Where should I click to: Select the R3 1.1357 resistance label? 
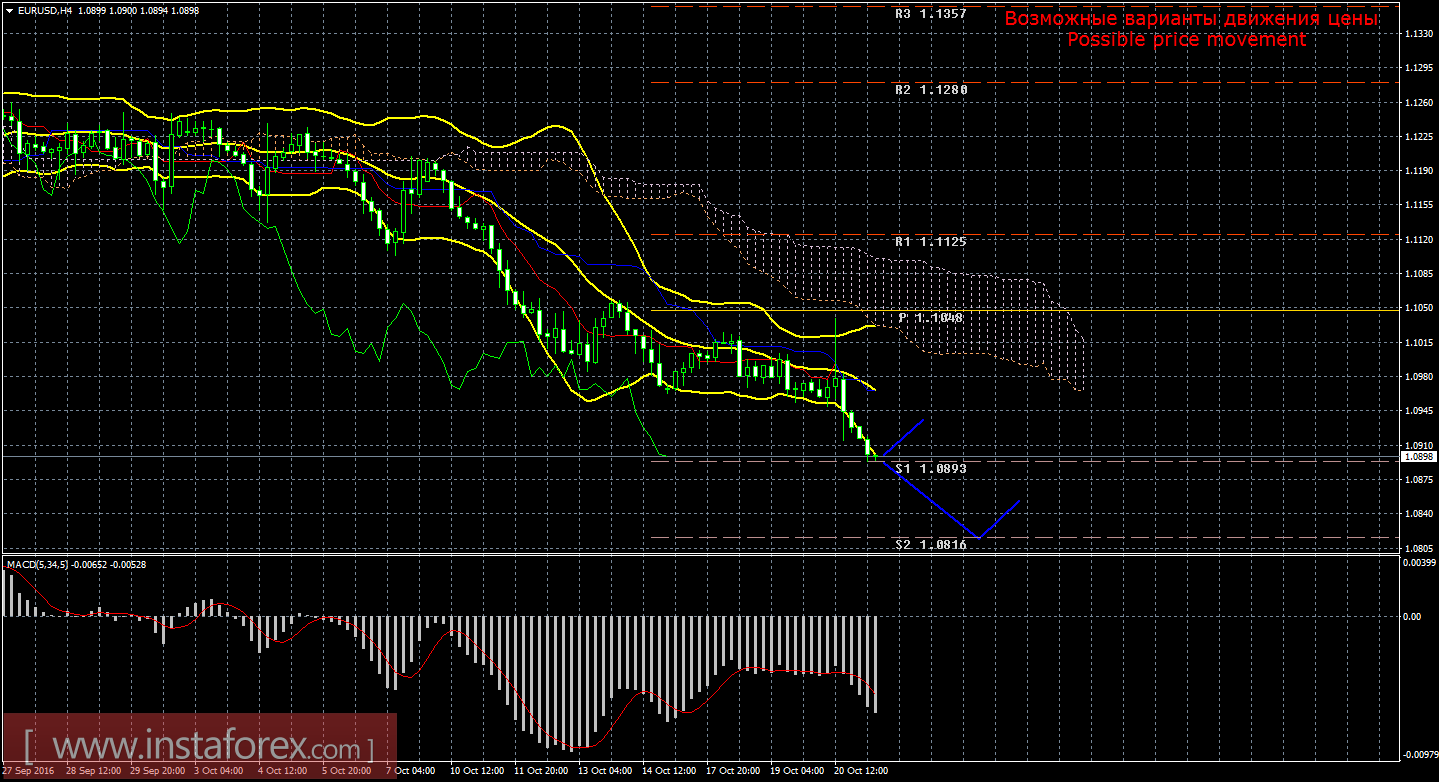[930, 15]
